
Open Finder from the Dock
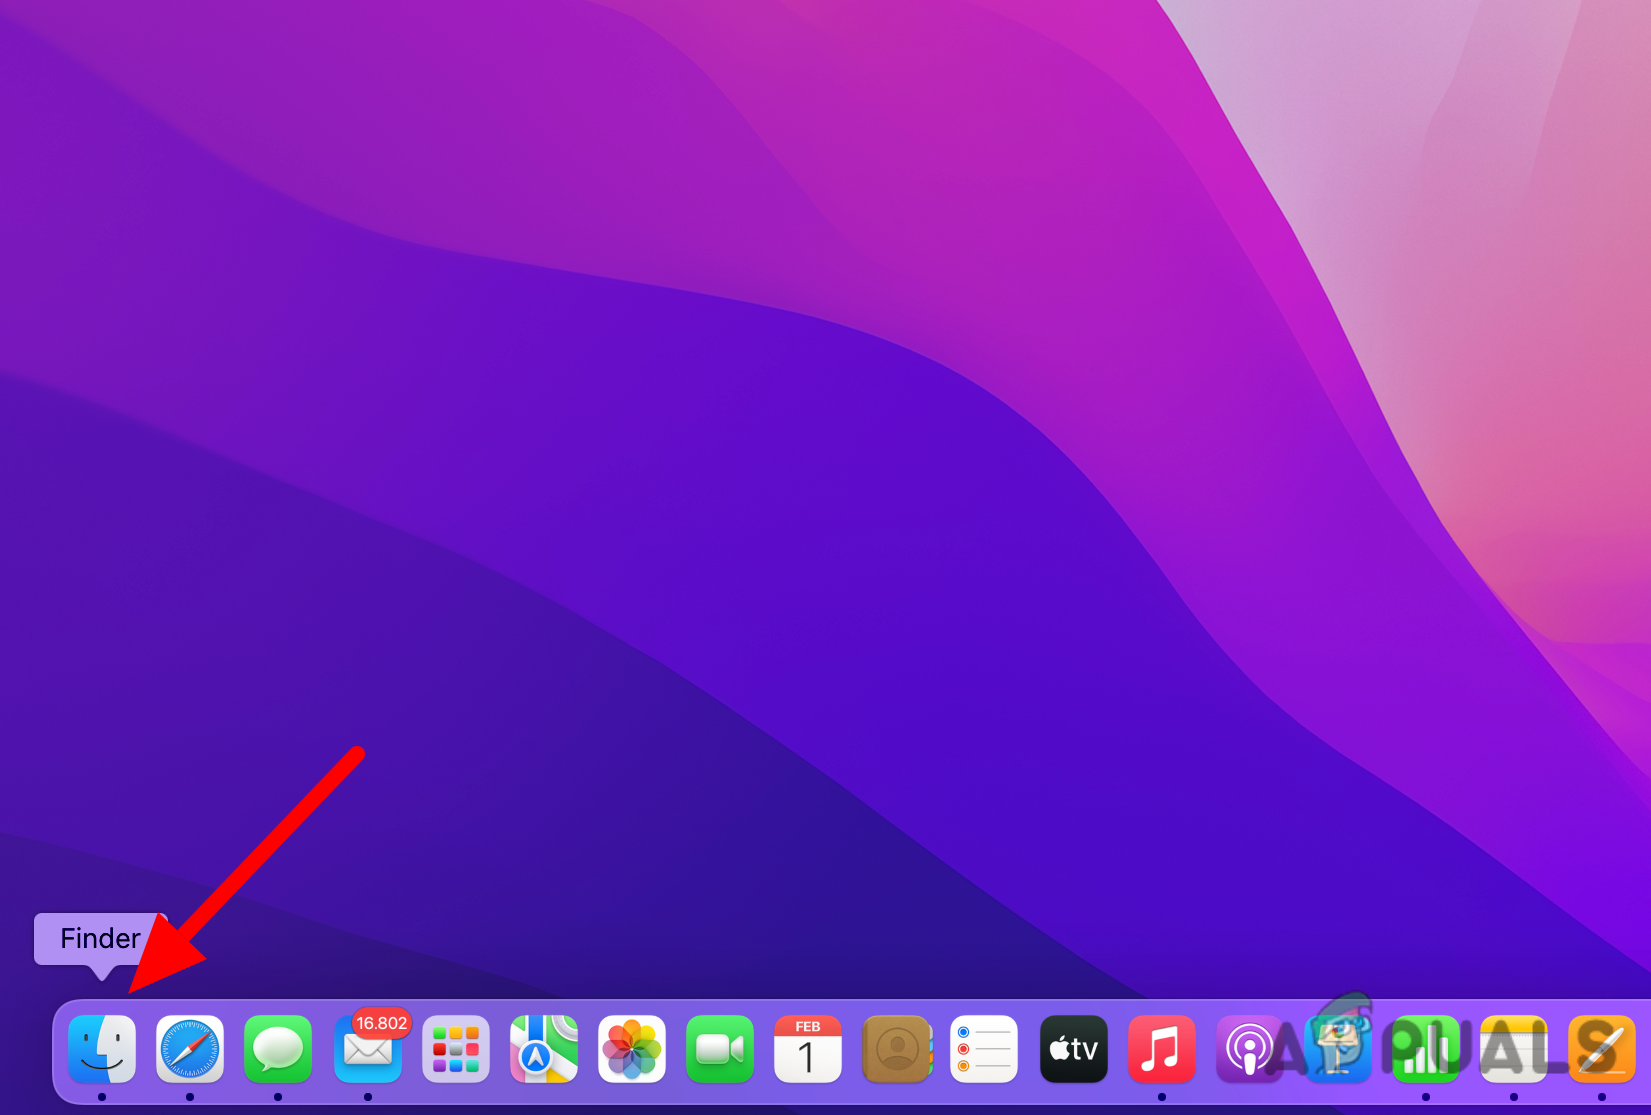(x=101, y=1049)
